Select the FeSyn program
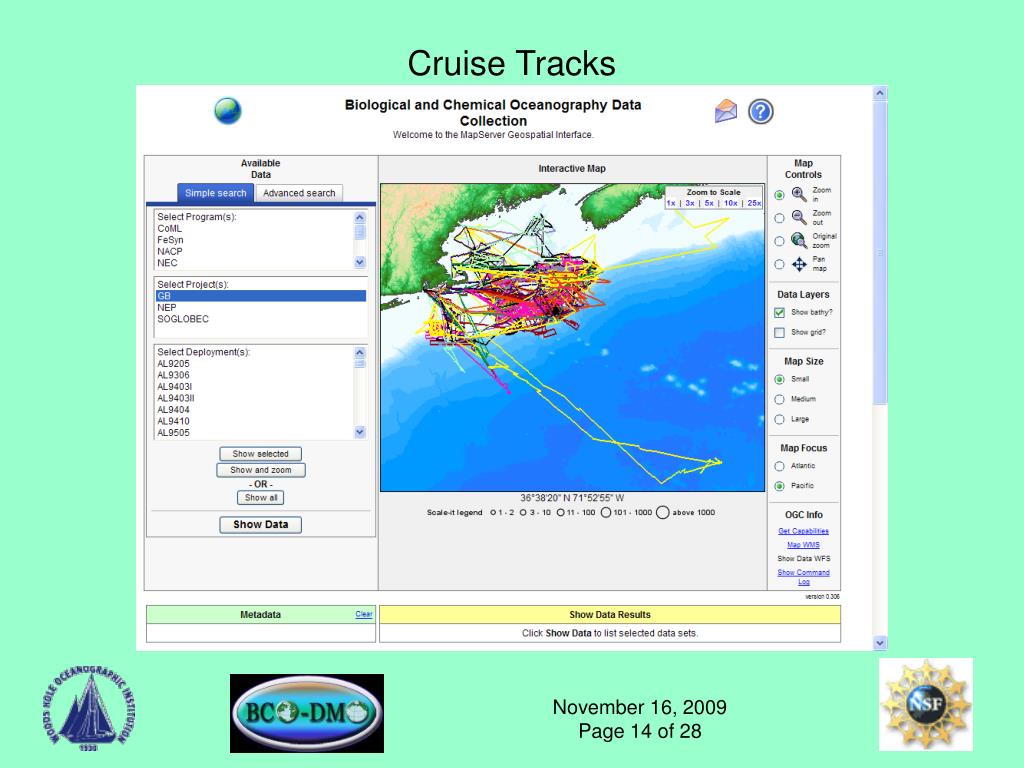This screenshot has width=1024, height=768. point(255,240)
